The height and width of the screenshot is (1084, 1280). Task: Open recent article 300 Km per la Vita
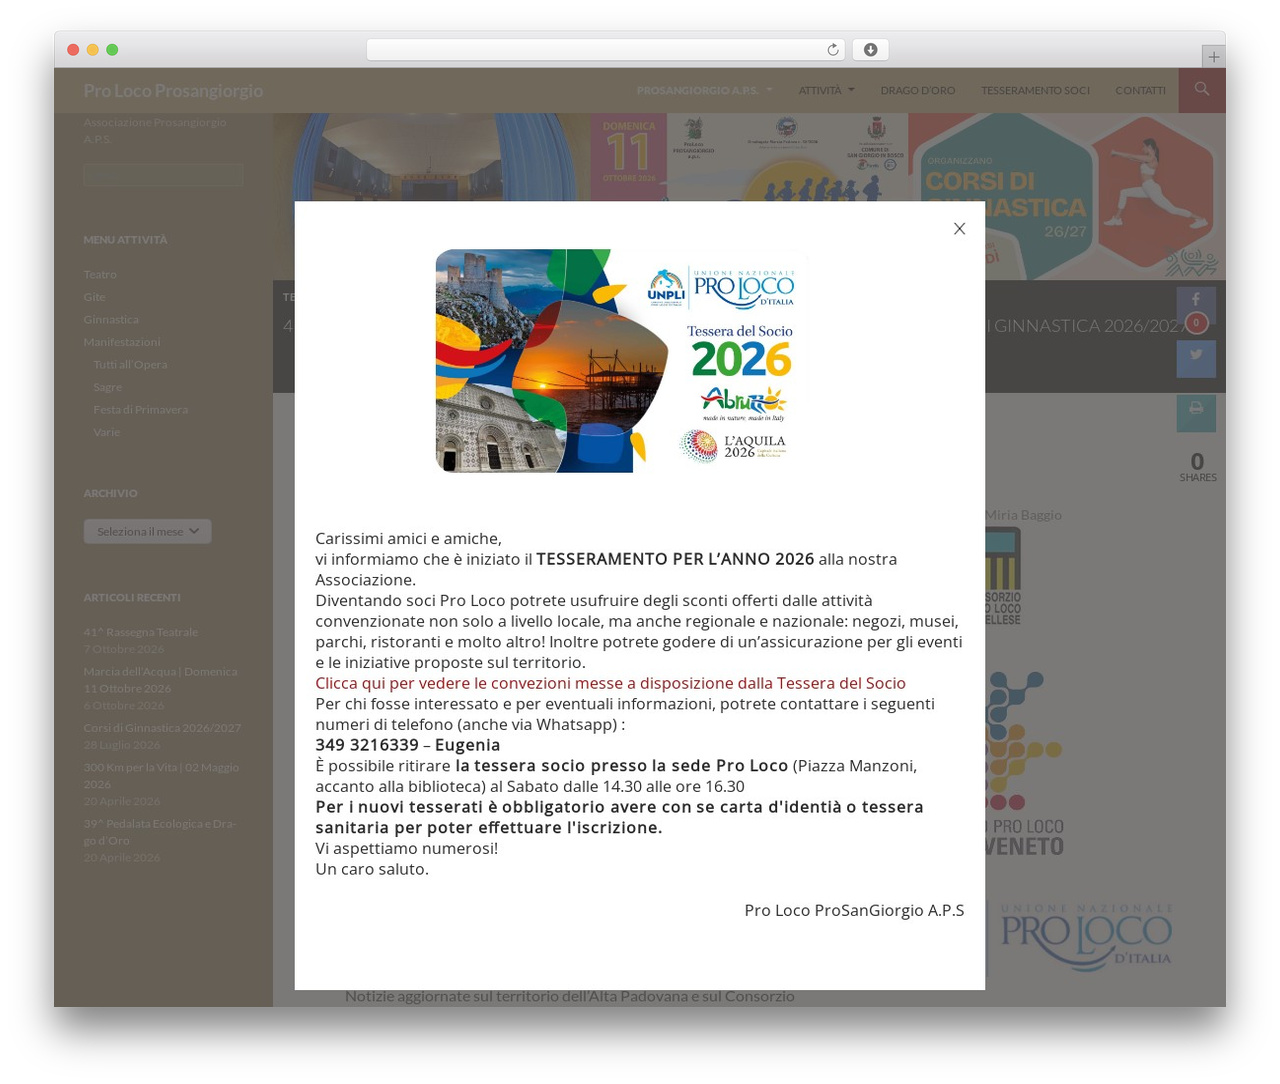click(161, 776)
